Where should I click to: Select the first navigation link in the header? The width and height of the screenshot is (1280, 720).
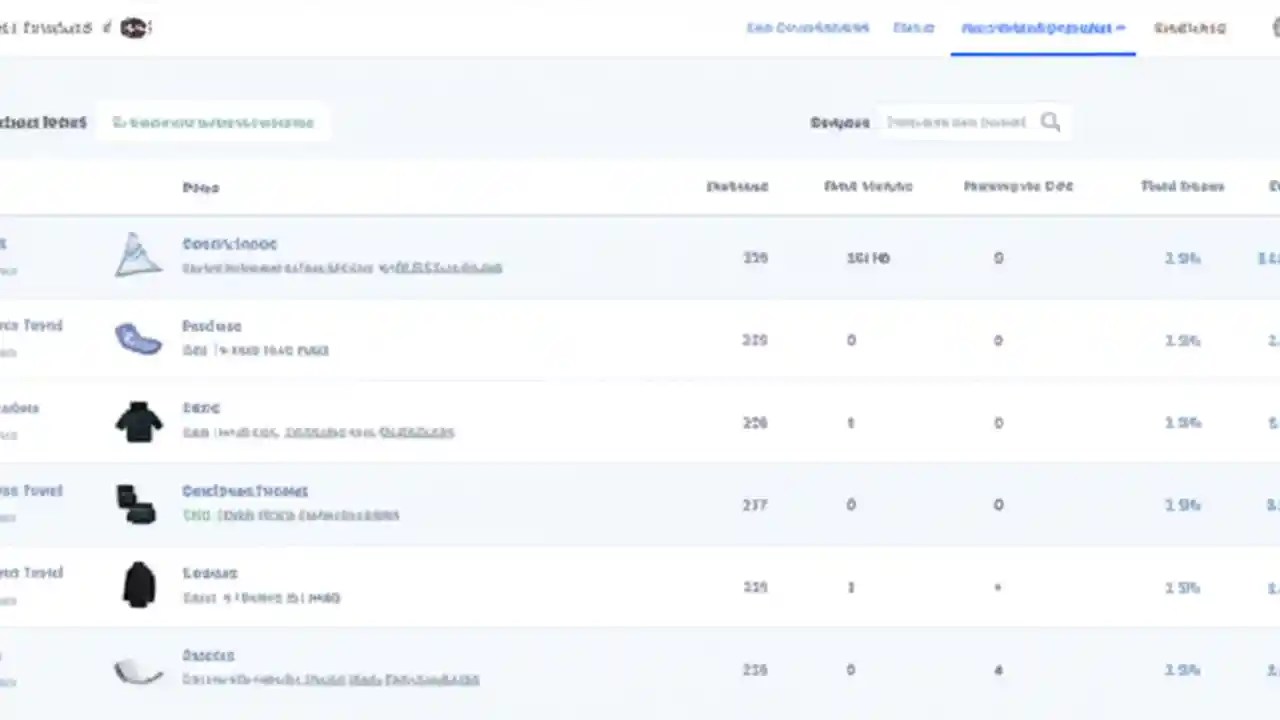(x=807, y=28)
